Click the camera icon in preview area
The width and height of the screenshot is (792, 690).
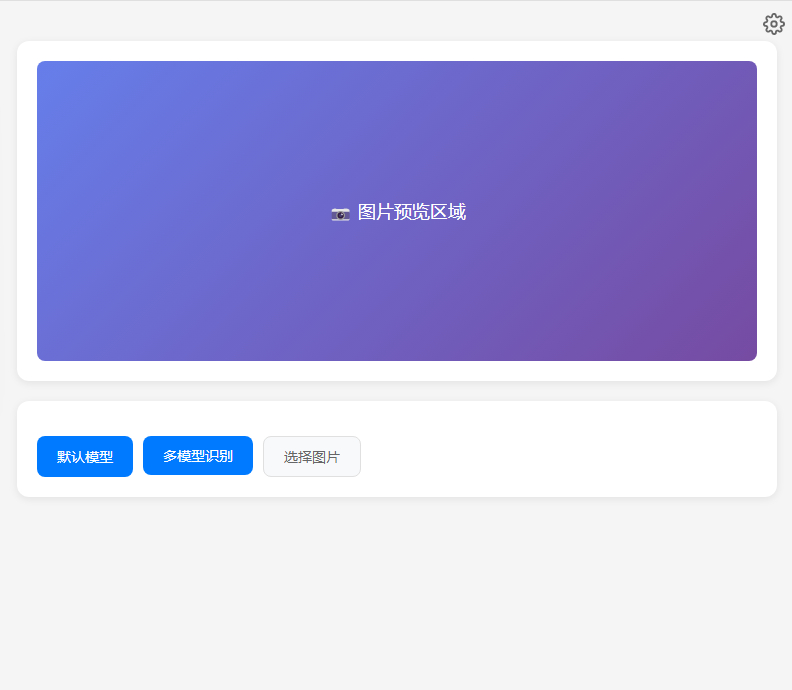(x=340, y=213)
